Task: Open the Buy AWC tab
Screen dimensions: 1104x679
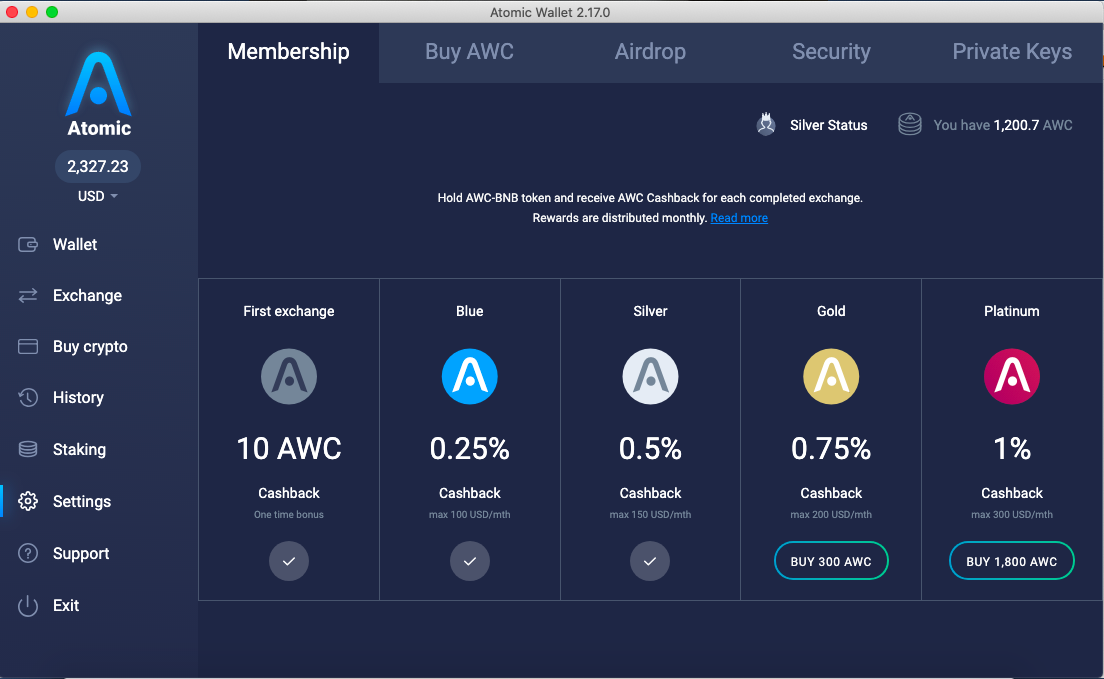Action: [470, 52]
